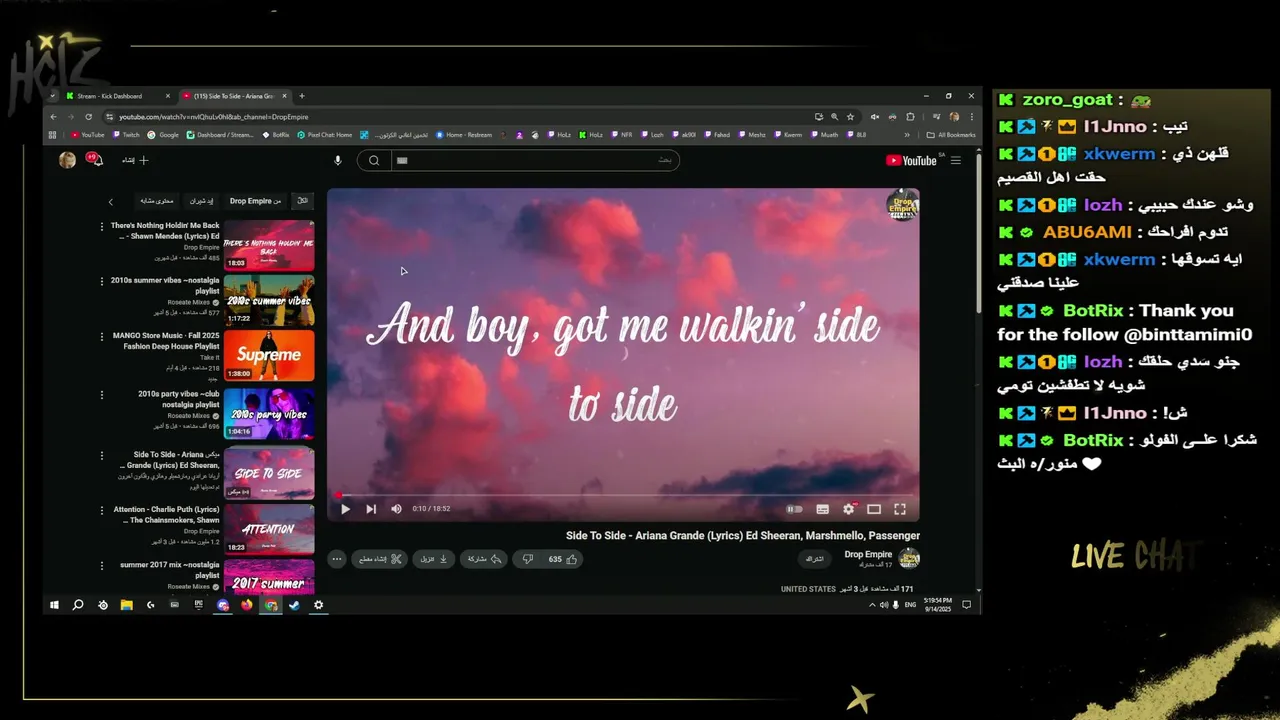Open Chrome extensions puzzle icon
Screen dimensions: 1280x720
pos(909,116)
